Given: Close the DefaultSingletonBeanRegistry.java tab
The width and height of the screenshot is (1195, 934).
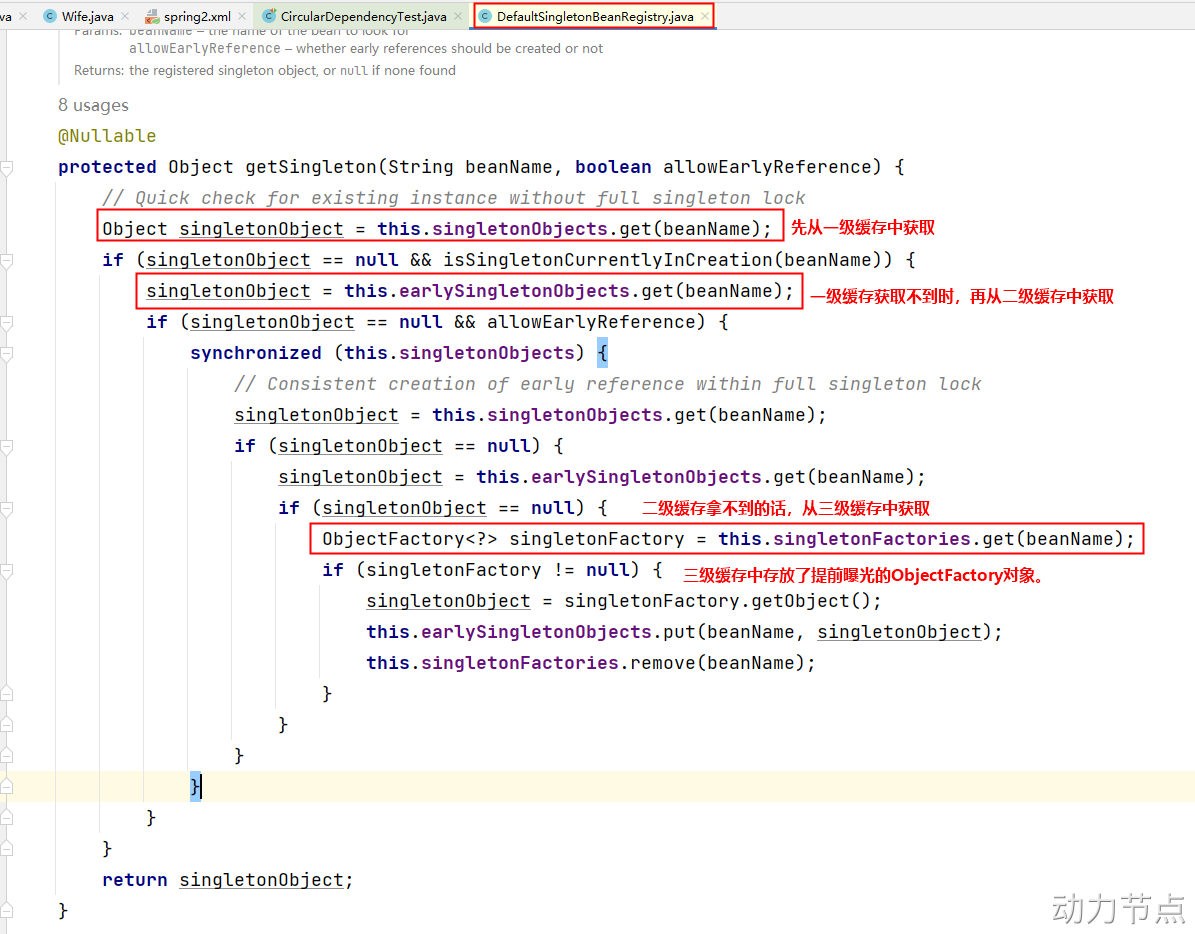Looking at the screenshot, I should click(705, 16).
